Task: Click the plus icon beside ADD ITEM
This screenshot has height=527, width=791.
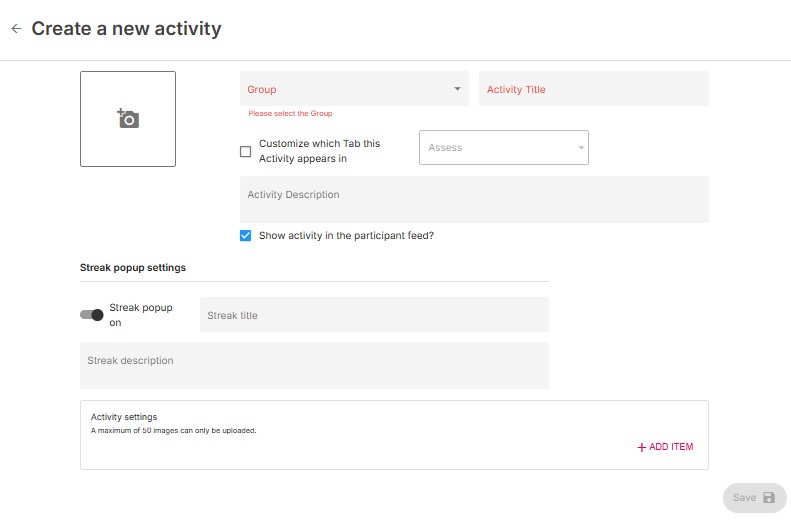Action: [x=642, y=447]
